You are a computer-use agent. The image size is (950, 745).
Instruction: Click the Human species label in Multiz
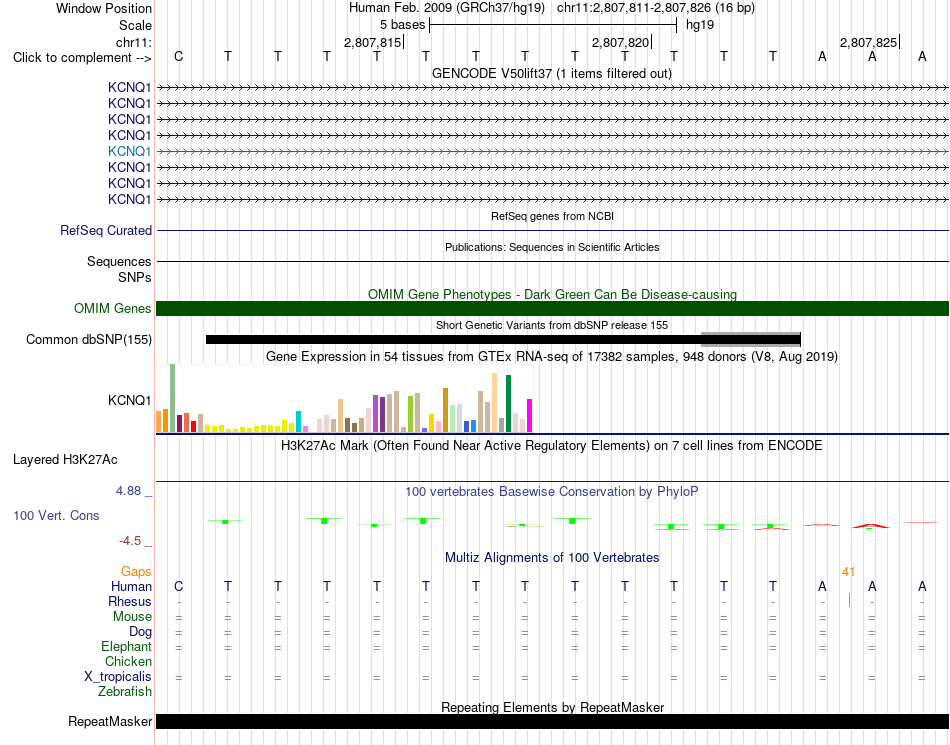(131, 586)
